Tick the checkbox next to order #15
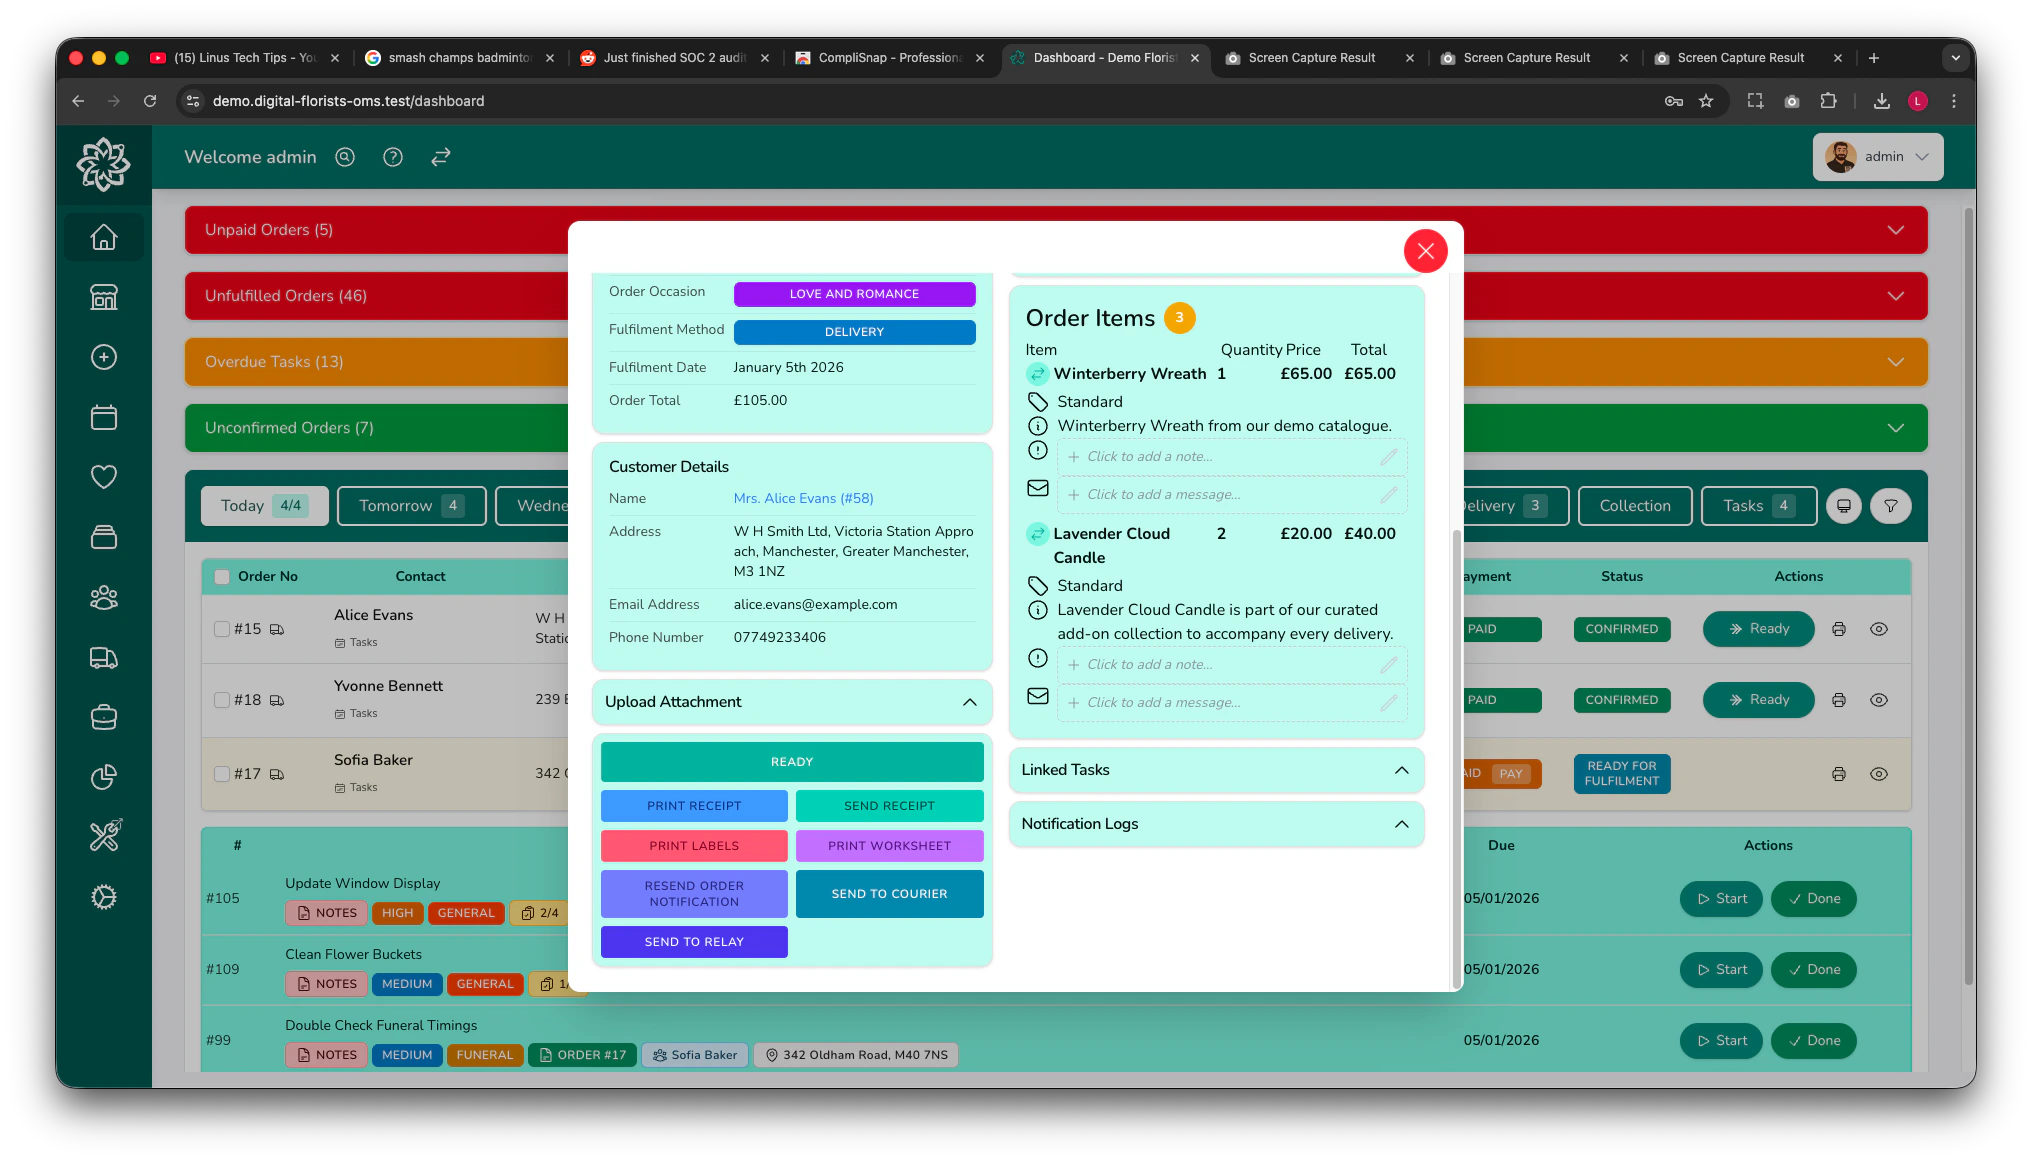Screen dimensions: 2032x1162 (222, 629)
